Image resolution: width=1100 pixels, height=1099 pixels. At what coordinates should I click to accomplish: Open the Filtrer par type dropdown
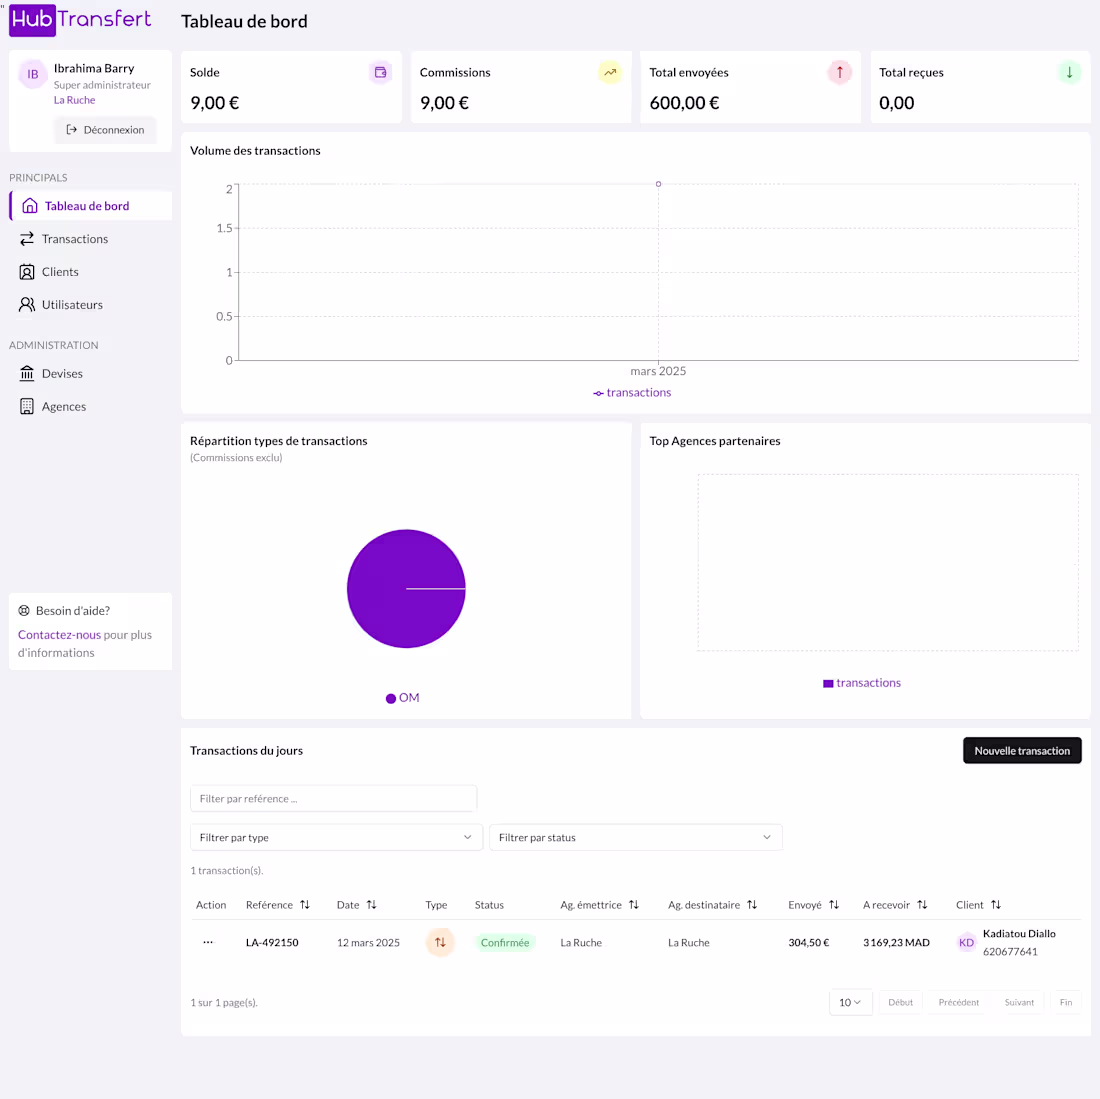pos(336,837)
